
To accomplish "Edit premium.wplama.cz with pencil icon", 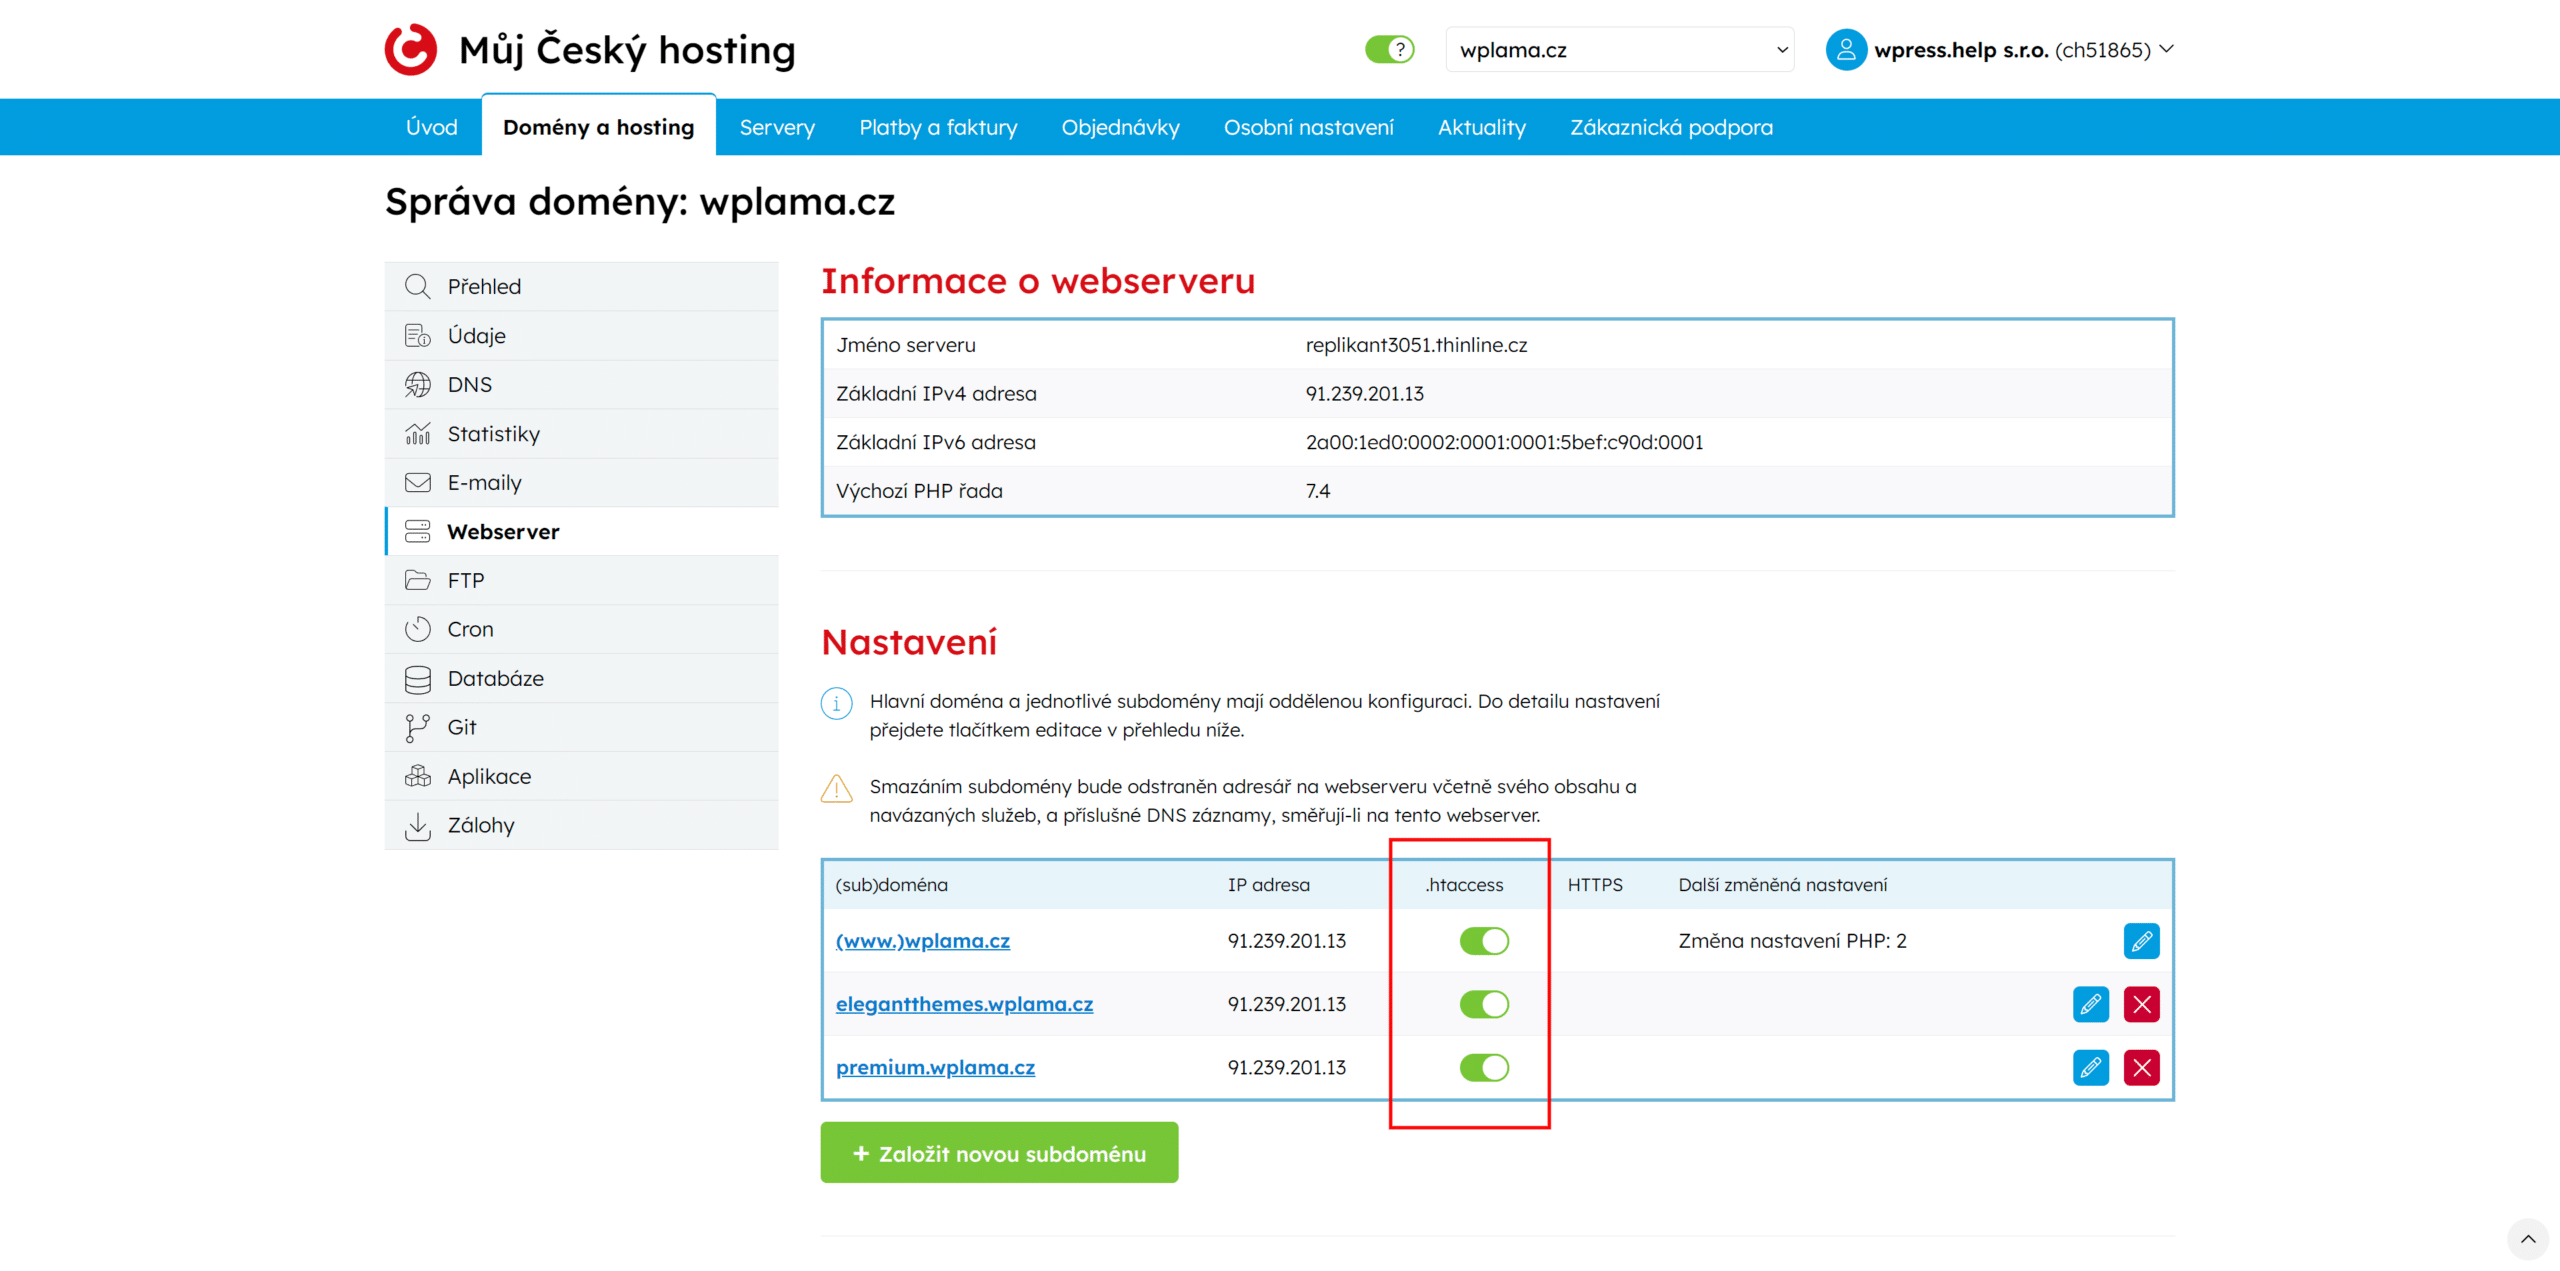I will point(2090,1067).
